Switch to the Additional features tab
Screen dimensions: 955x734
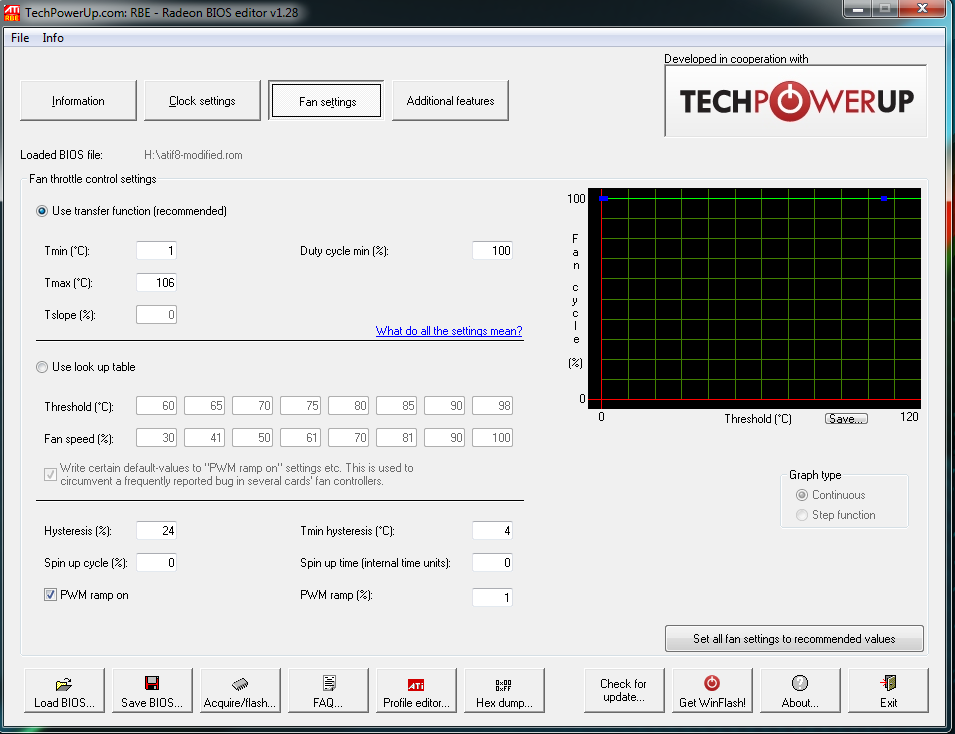click(450, 100)
